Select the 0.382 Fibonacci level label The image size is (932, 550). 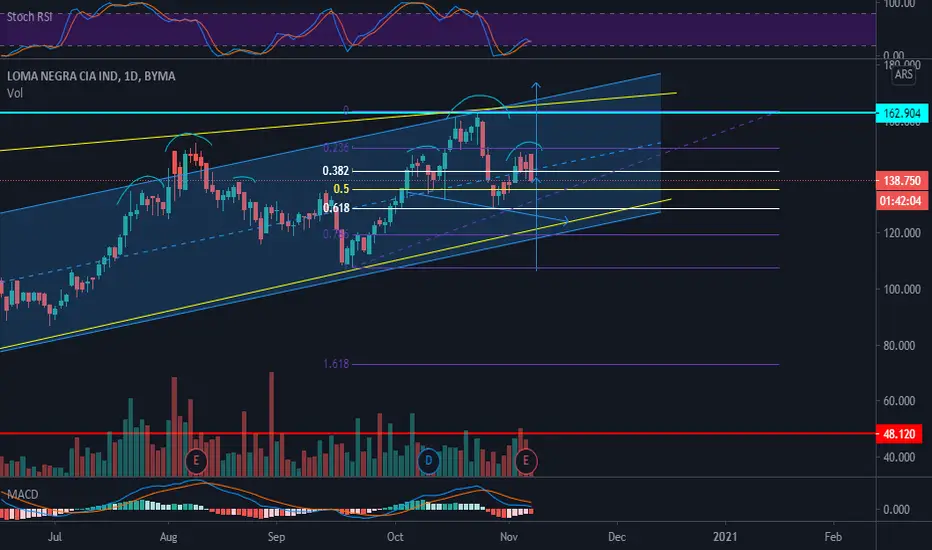tap(336, 171)
